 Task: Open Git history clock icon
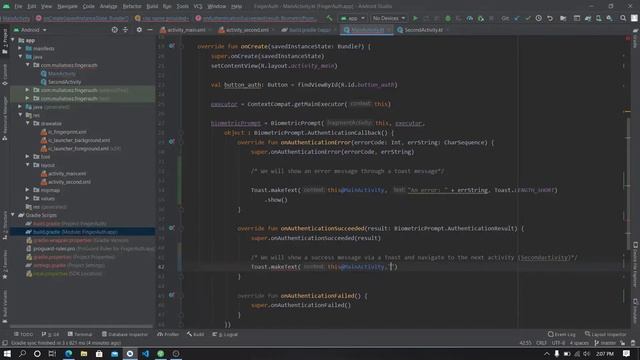pyautogui.click(x=539, y=18)
